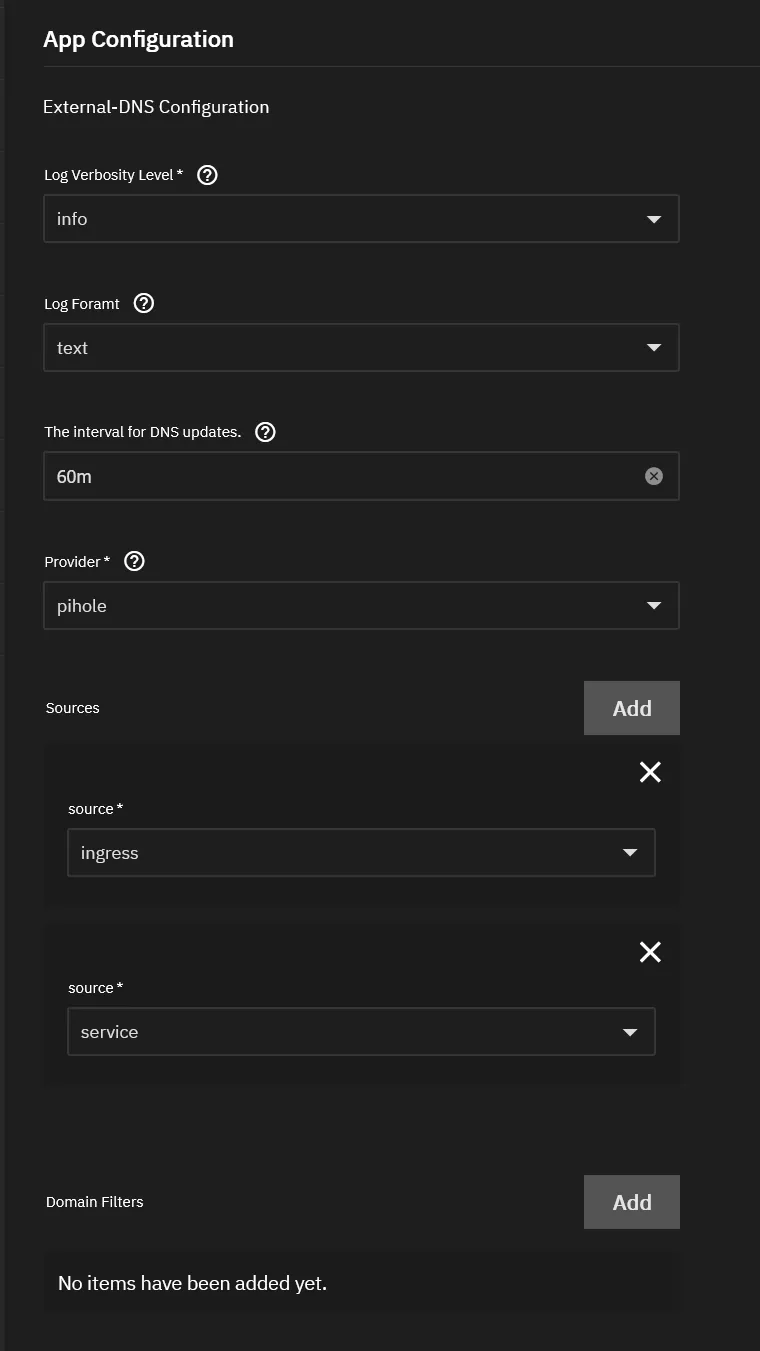Open the service source dropdown

pos(361,1031)
